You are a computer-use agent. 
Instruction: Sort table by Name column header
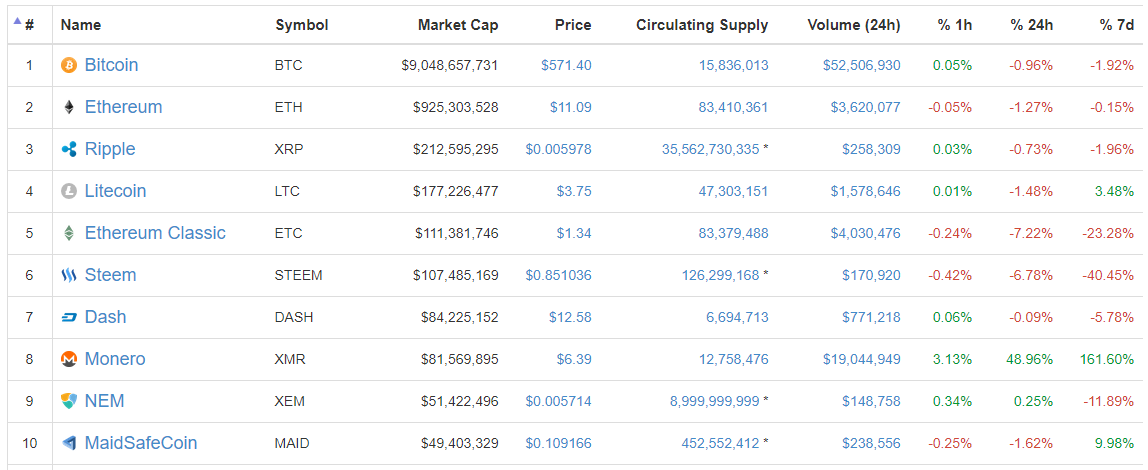pyautogui.click(x=81, y=25)
